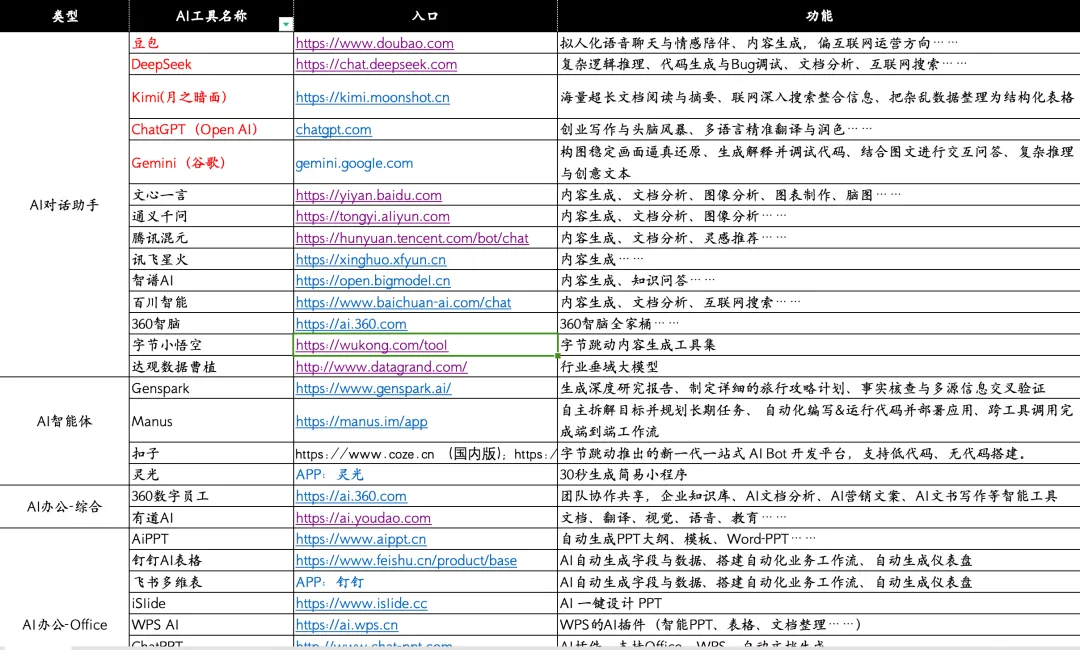Follow the https://ai.wps.cn link
Viewport: 1080px width, 650px height.
tap(346, 625)
